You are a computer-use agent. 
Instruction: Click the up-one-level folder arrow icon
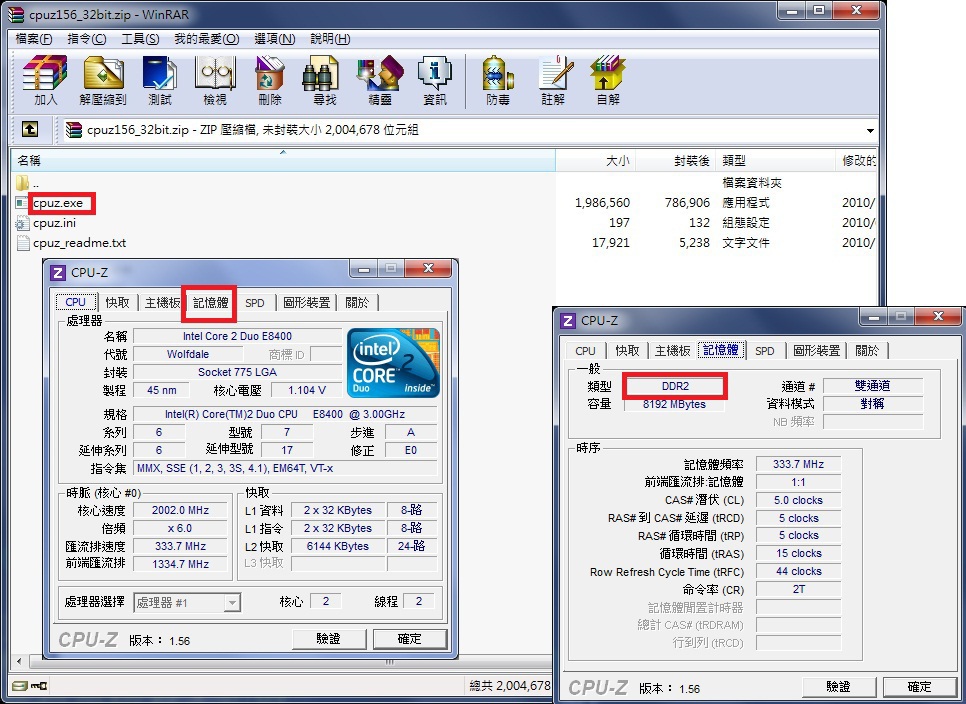30,129
